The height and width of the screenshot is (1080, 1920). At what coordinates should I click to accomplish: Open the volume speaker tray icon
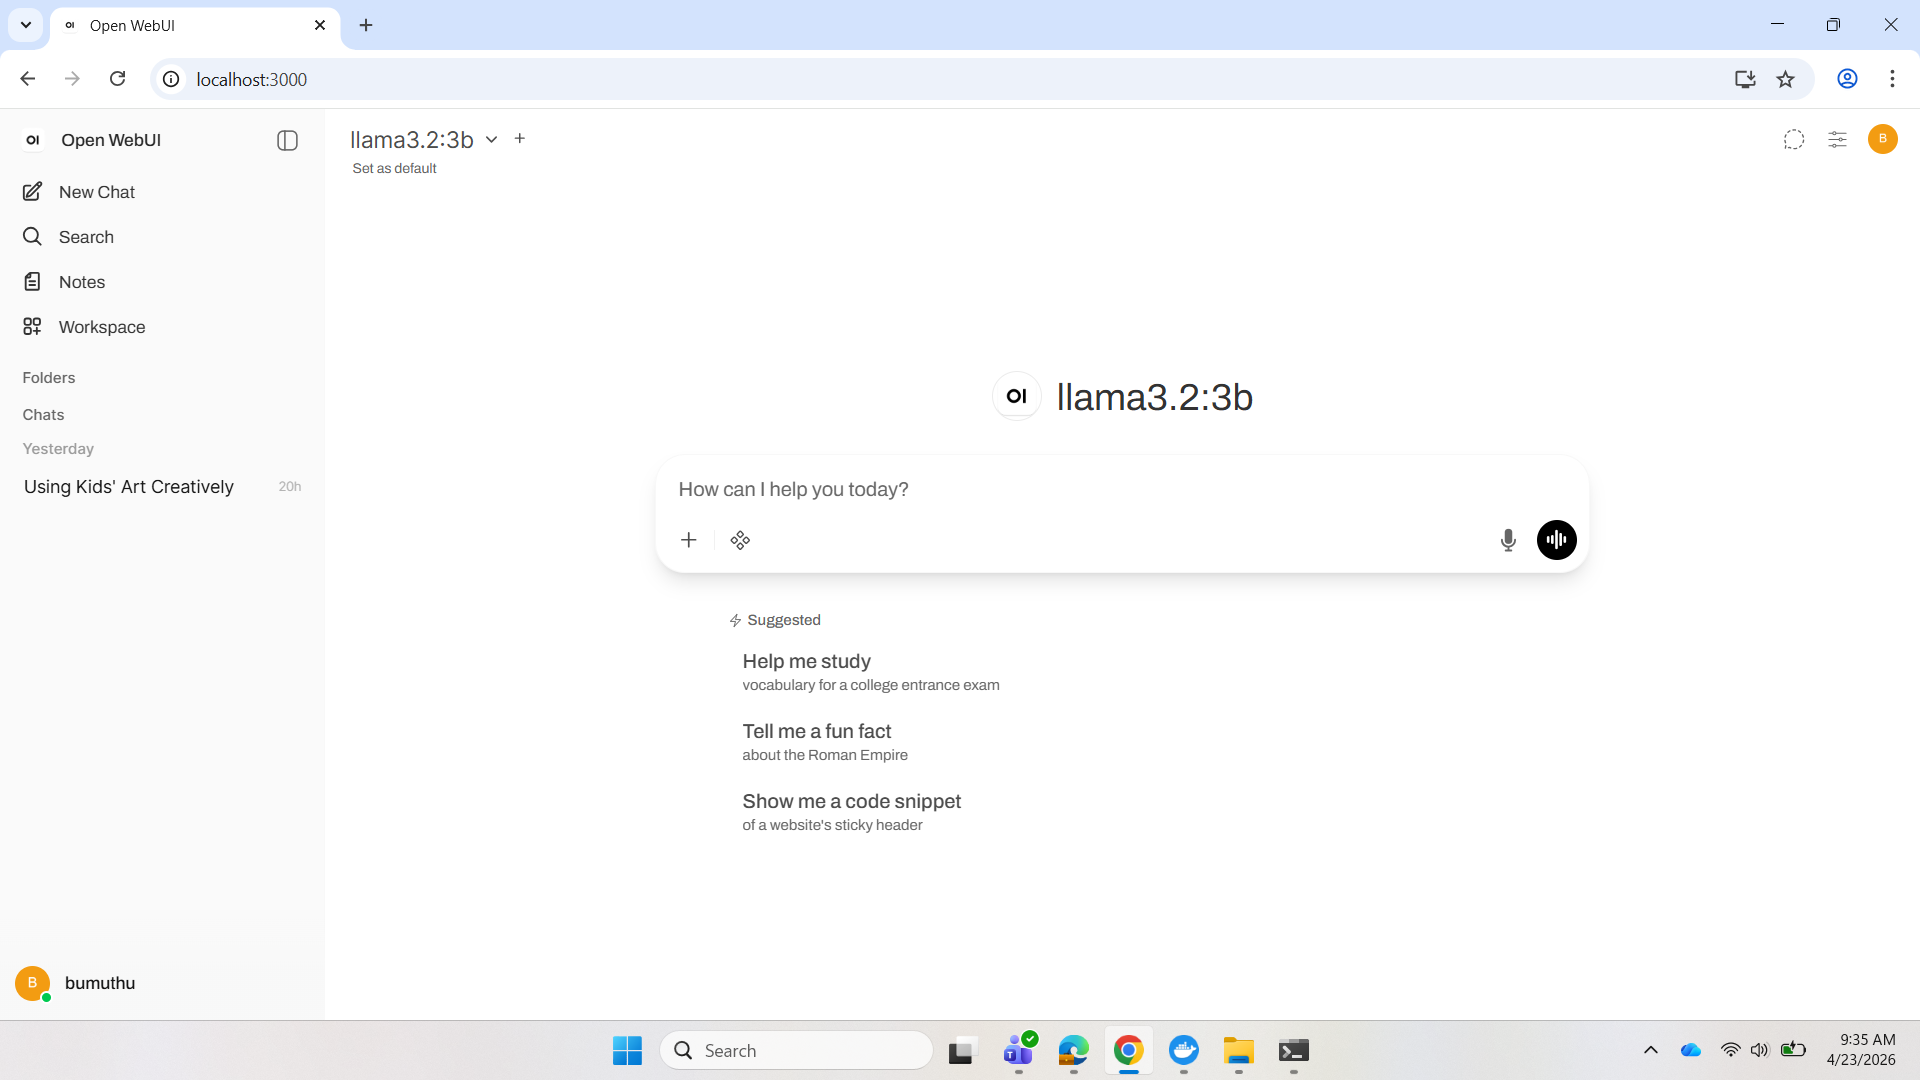coord(1760,1050)
